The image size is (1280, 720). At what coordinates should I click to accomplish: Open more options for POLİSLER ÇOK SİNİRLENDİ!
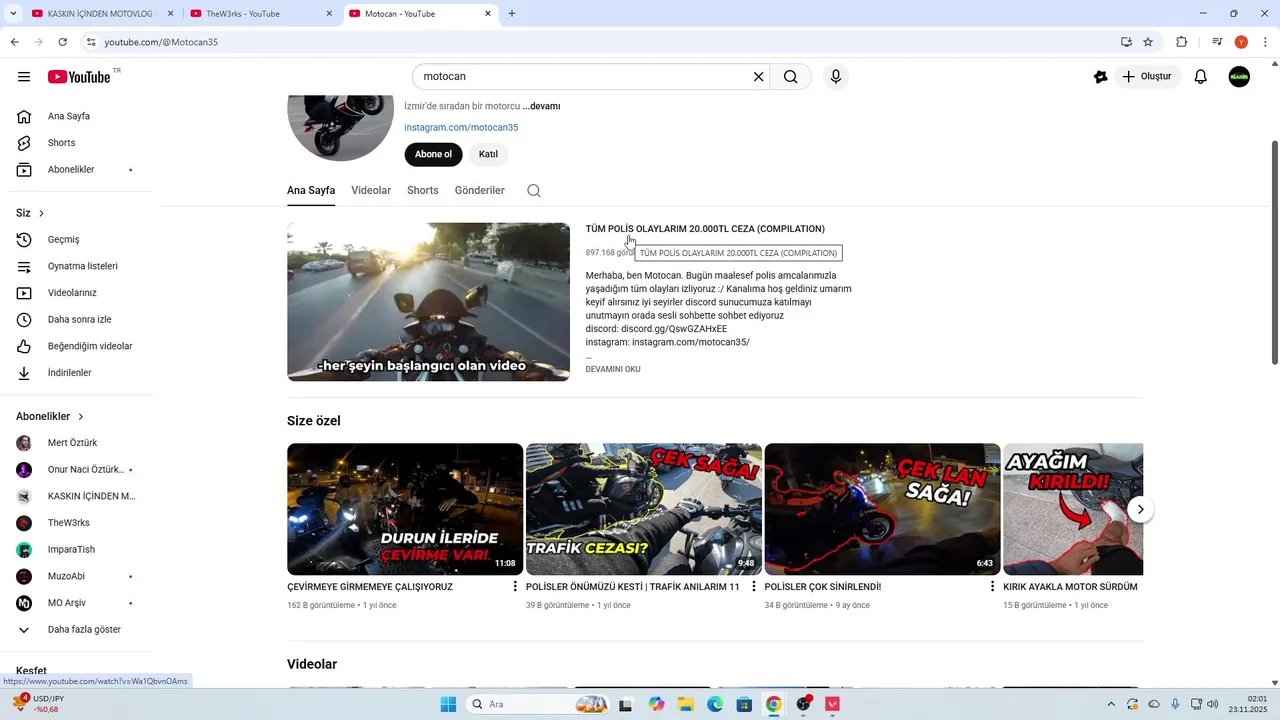click(x=992, y=587)
